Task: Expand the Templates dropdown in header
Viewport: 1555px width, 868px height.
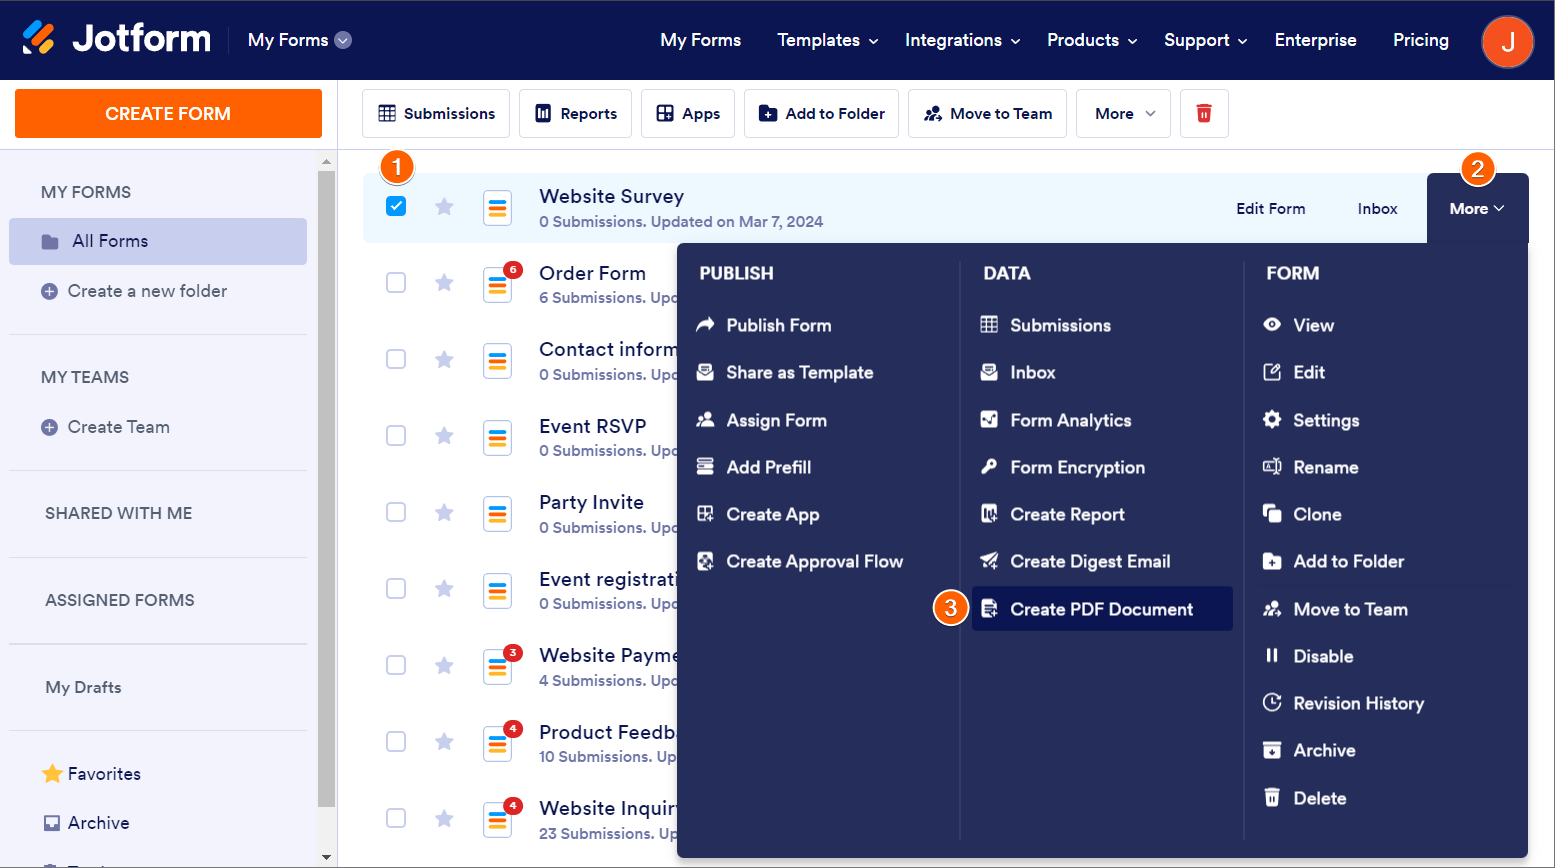Action: (x=827, y=40)
